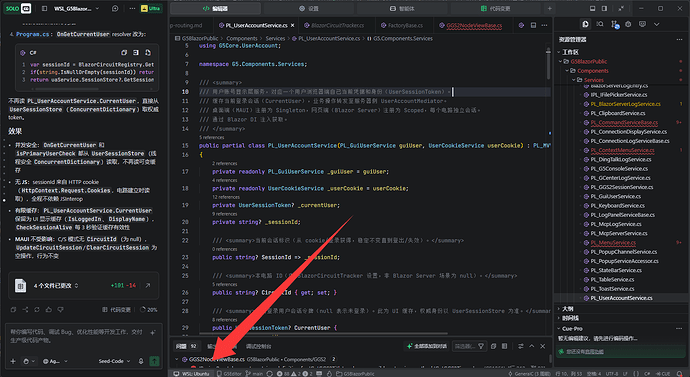Image resolution: width=690 pixels, height=377 pixels.
Task: Open editor tab bar more actions
Action: tap(545, 26)
